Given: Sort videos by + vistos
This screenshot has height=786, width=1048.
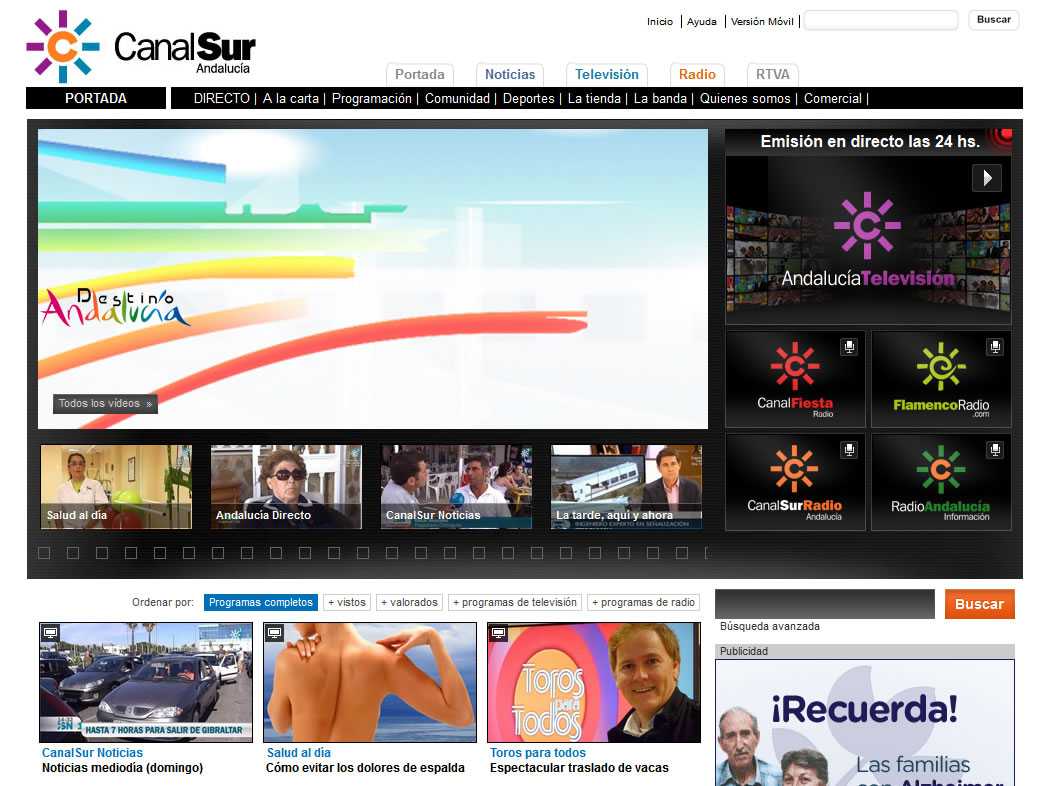Looking at the screenshot, I should pyautogui.click(x=347, y=602).
